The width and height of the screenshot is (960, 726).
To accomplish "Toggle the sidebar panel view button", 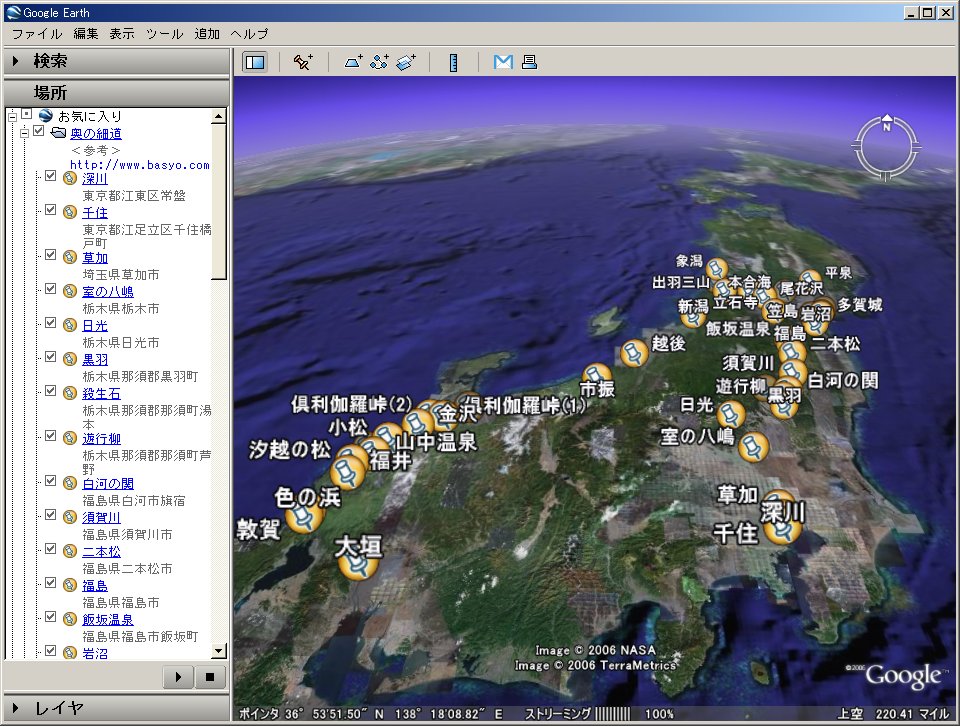I will click(x=255, y=62).
